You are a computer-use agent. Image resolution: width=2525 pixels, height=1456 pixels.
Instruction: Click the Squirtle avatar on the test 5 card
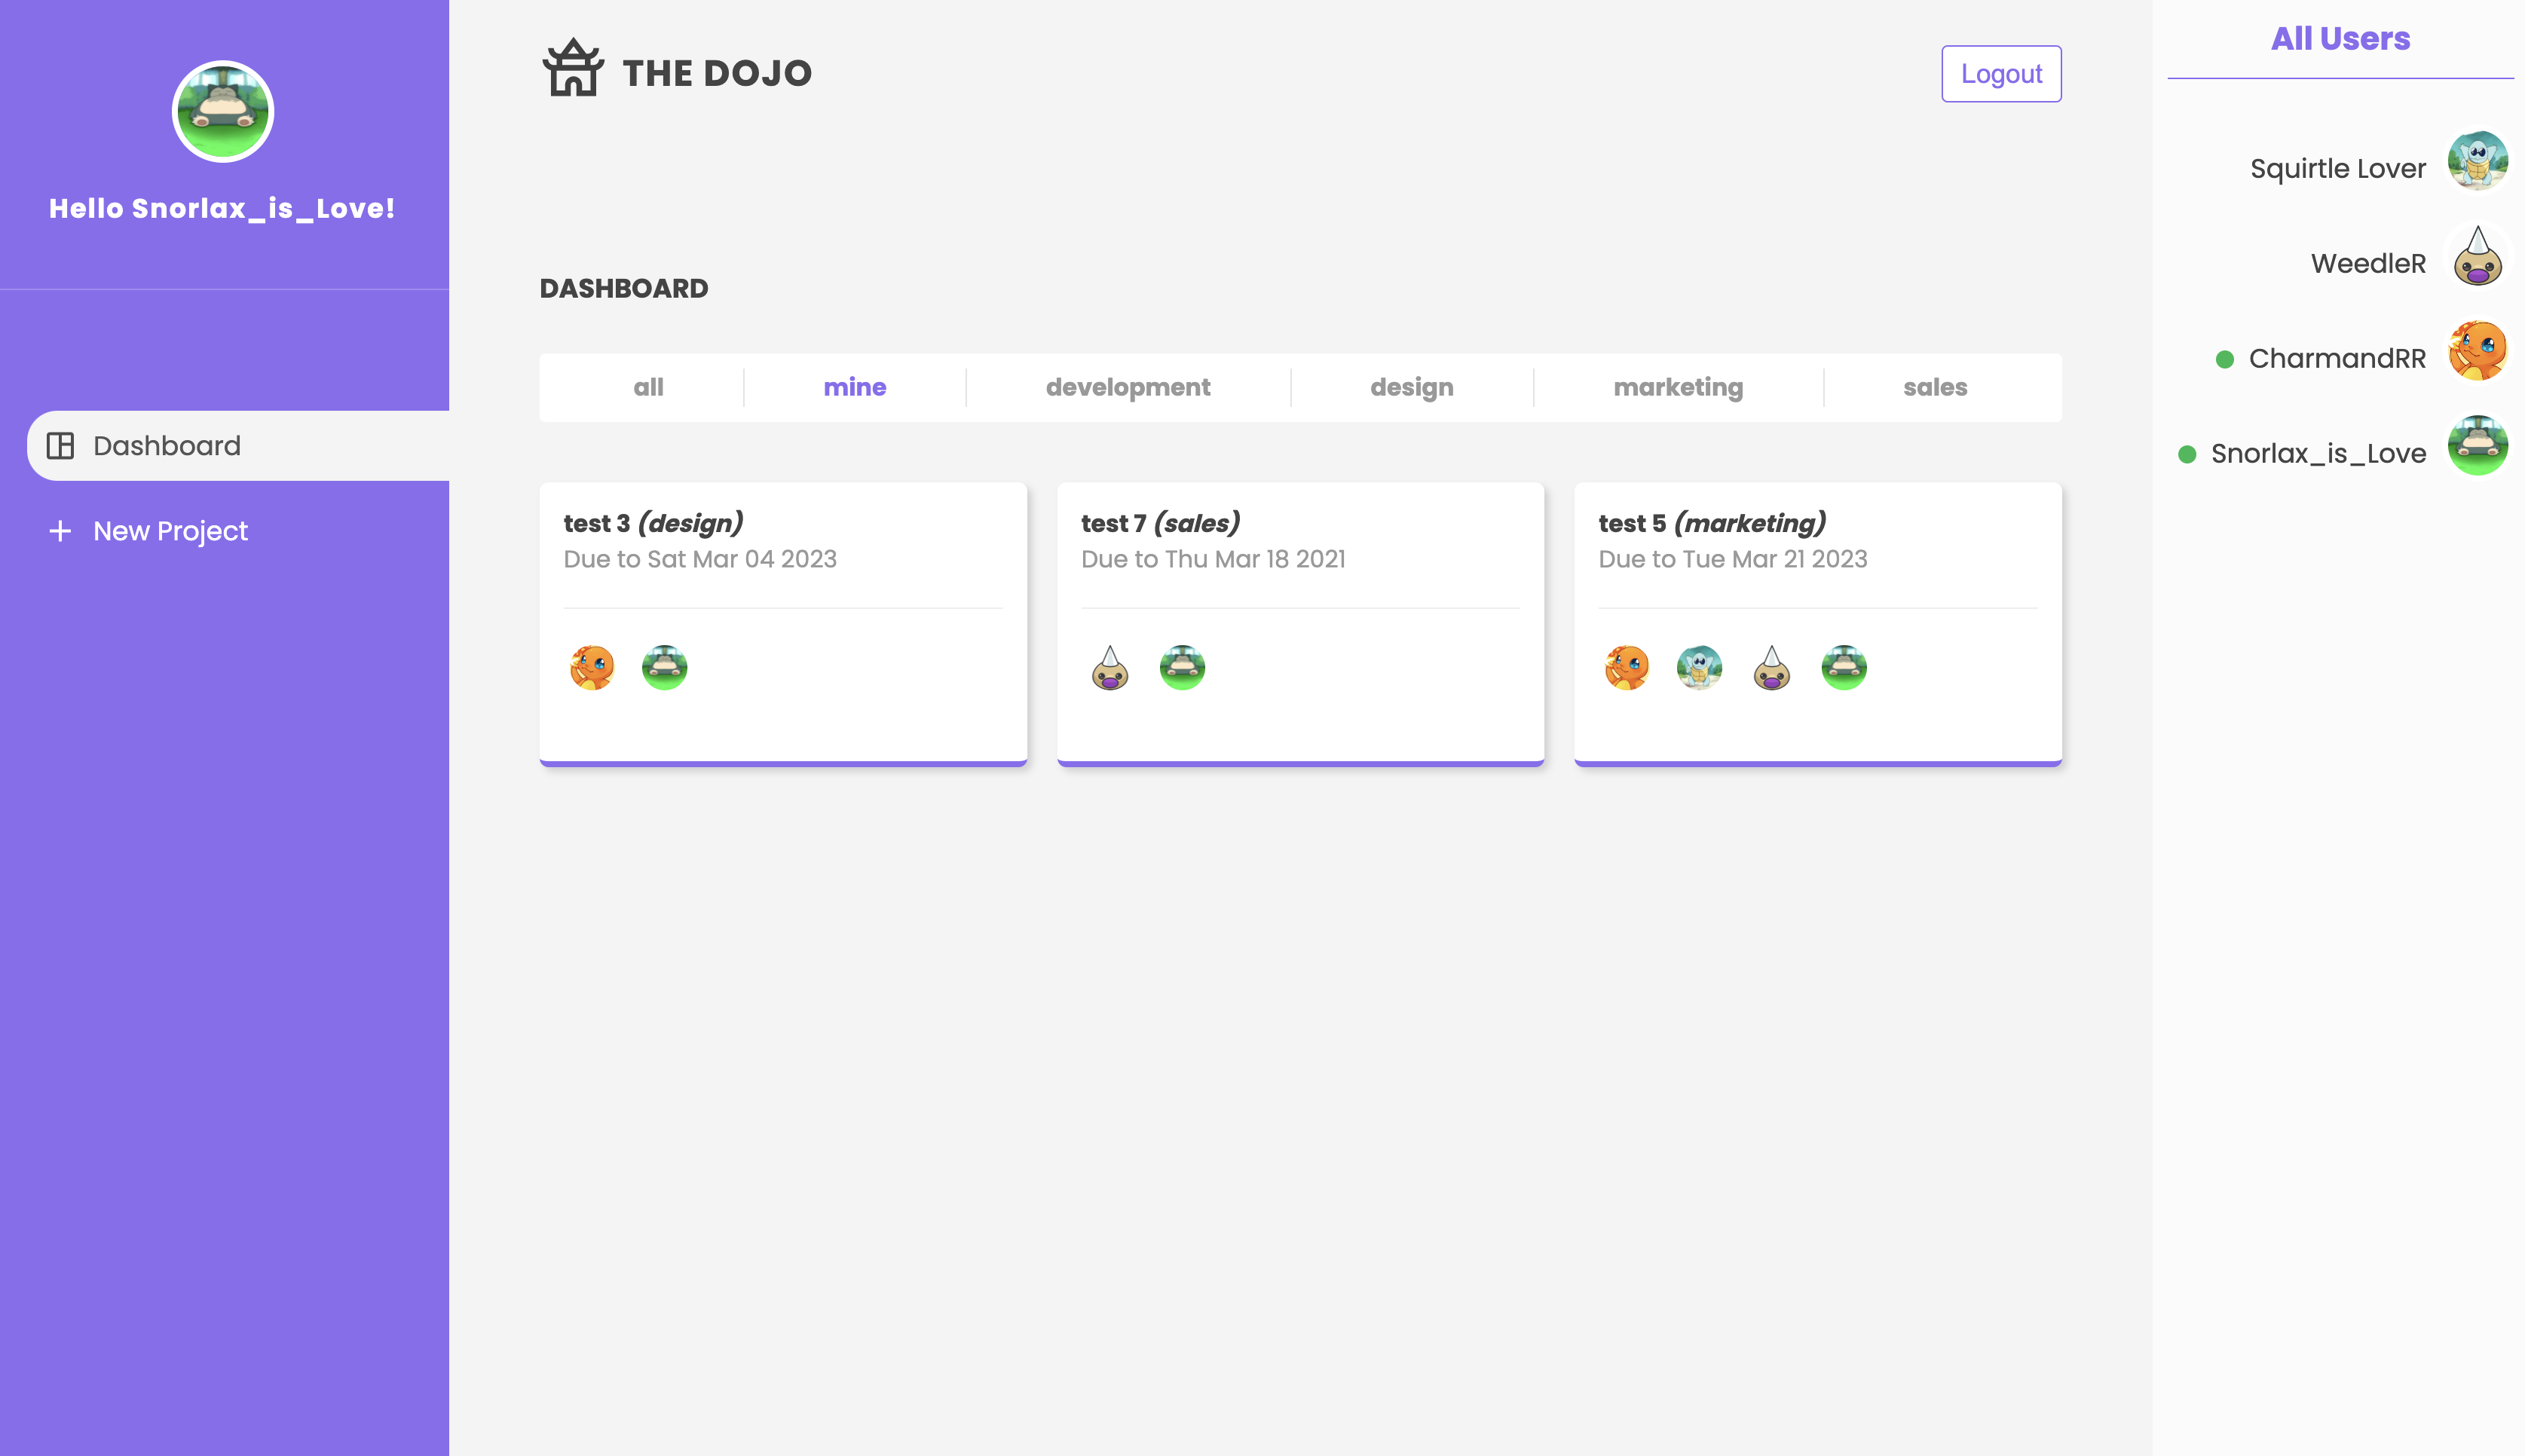point(1699,667)
